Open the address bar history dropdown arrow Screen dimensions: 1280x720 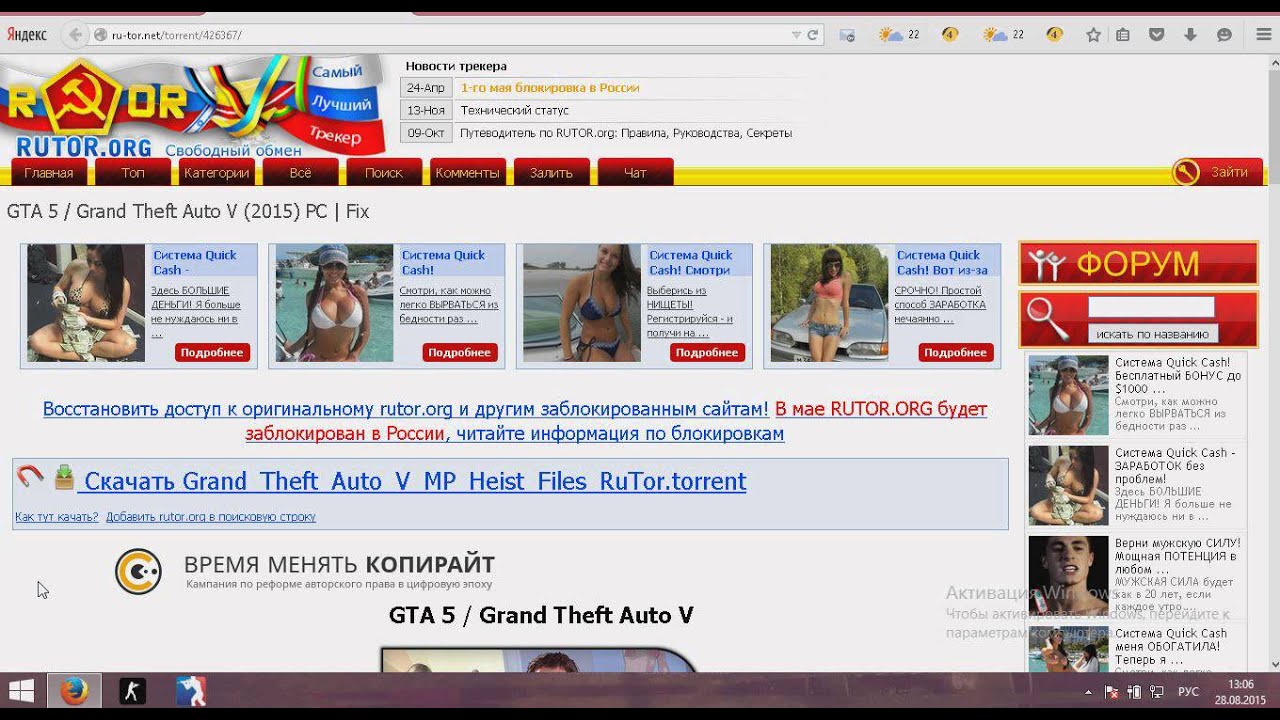(796, 35)
